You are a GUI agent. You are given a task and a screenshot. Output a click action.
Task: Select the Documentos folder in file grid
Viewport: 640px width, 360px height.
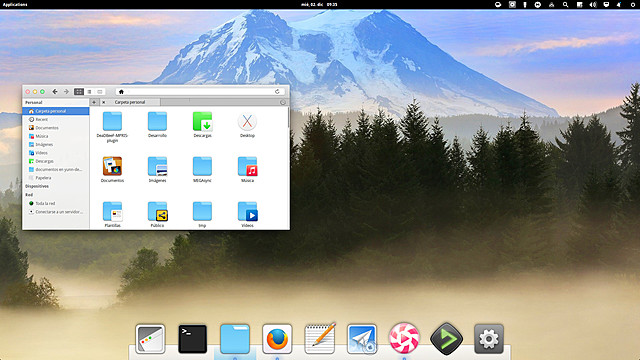click(x=112, y=169)
